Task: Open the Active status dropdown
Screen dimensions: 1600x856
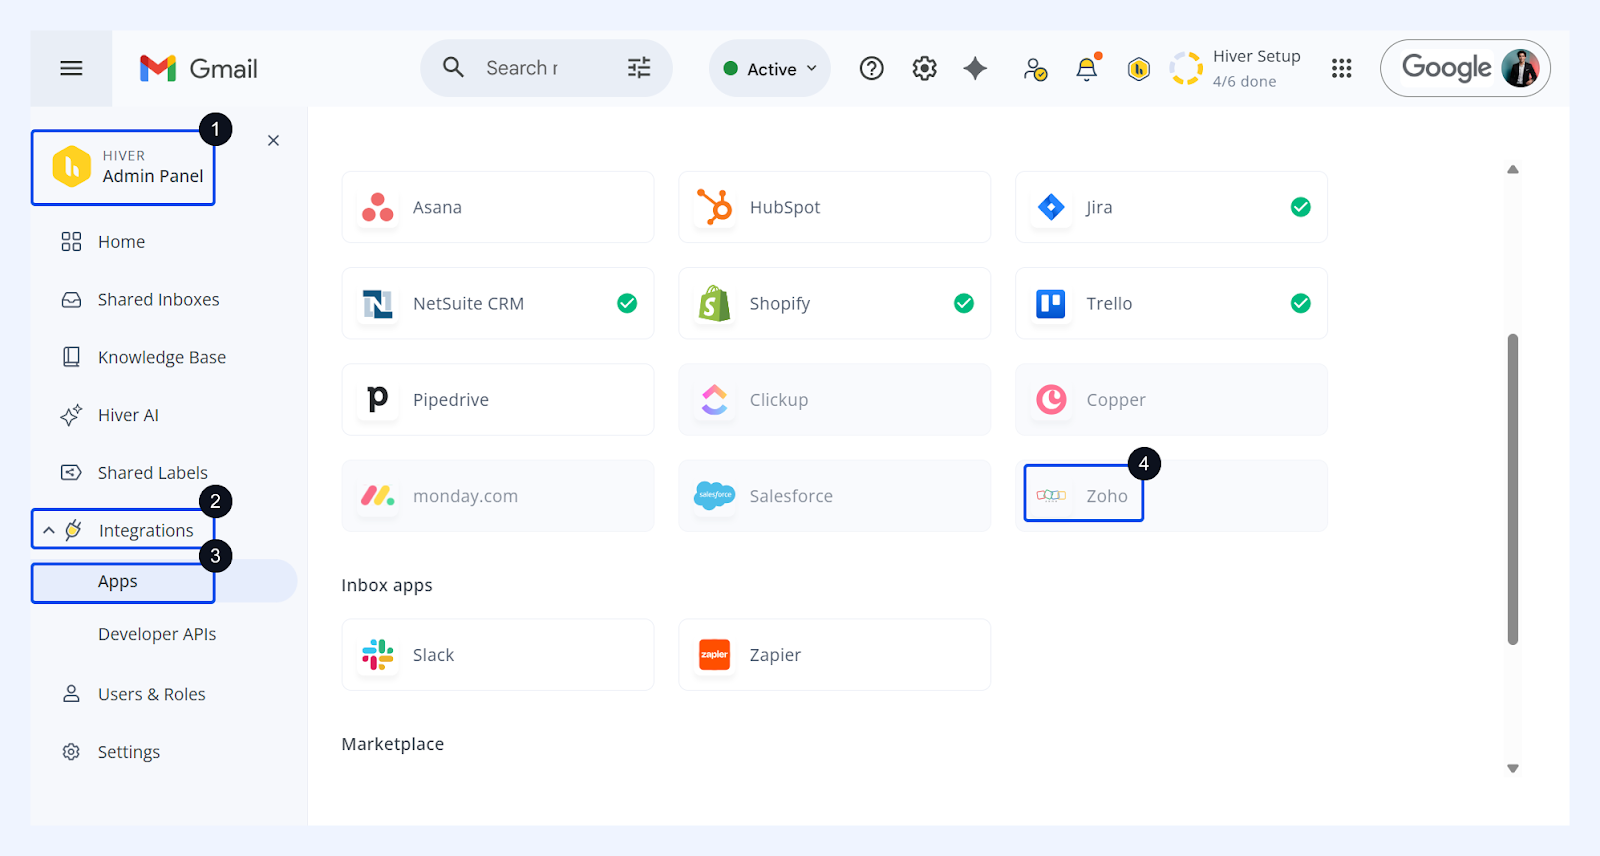Action: click(x=770, y=68)
